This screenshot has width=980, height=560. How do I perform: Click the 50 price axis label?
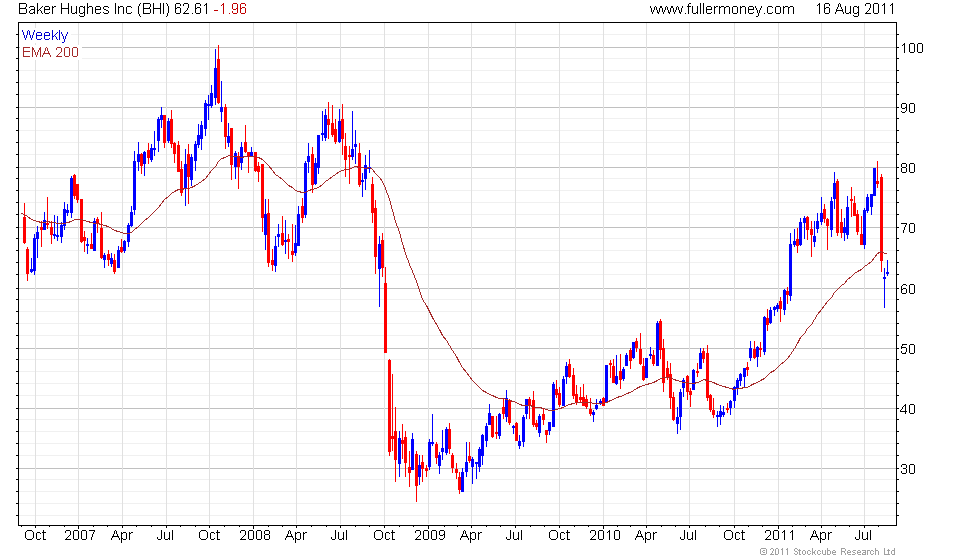point(908,349)
